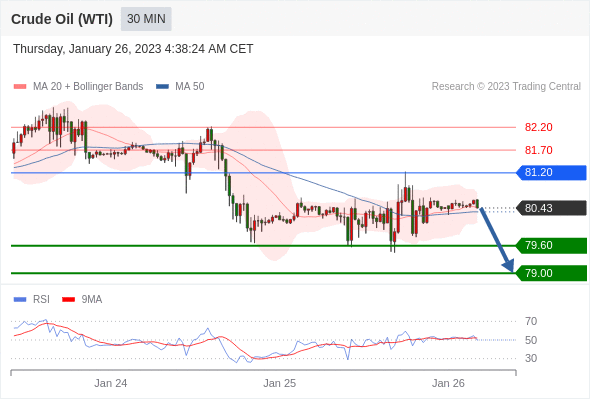This screenshot has width=590, height=400.
Task: Select the 79.60 green support tag
Action: [x=551, y=245]
